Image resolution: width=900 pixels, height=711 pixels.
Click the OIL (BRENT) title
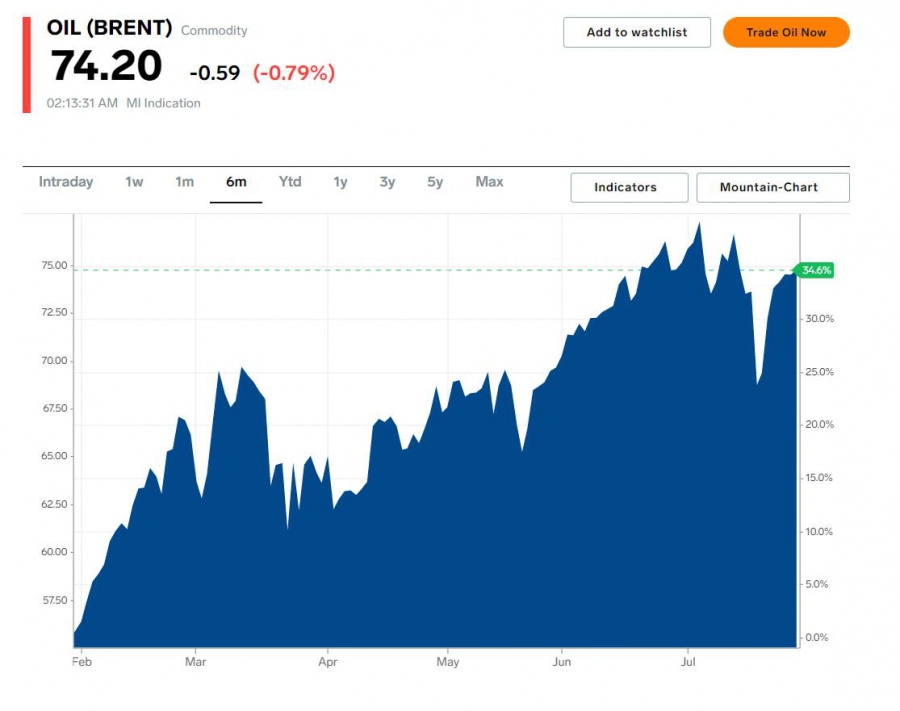(109, 28)
